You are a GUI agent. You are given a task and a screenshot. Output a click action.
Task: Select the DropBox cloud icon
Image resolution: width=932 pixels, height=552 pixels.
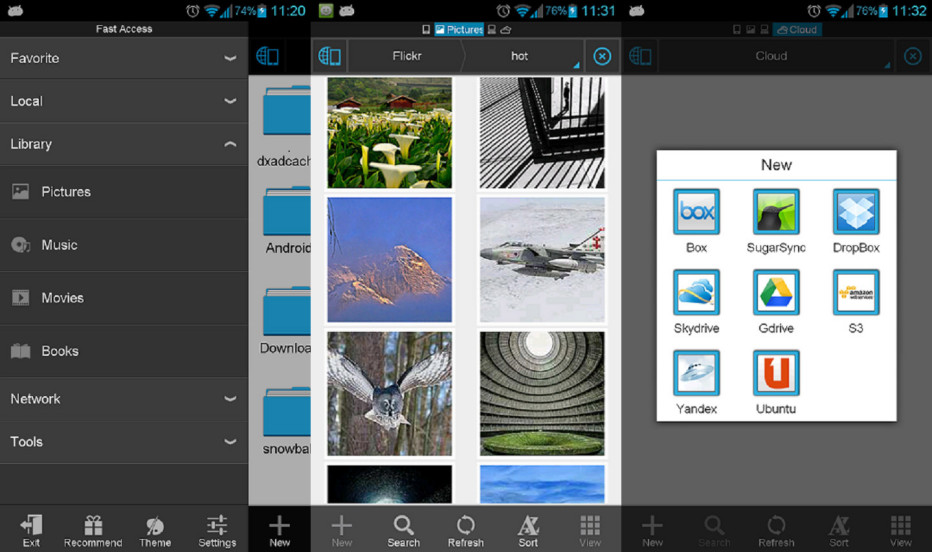[856, 213]
